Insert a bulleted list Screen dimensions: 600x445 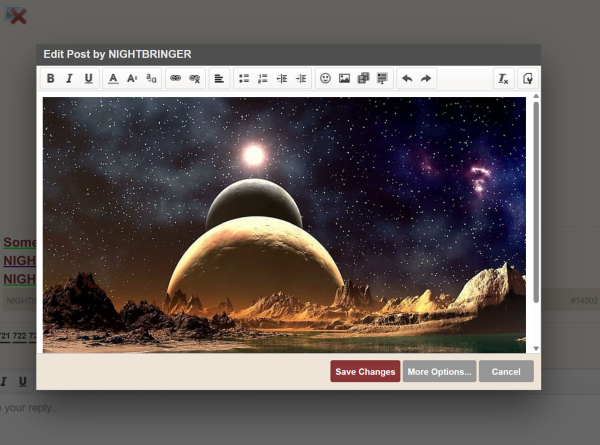click(244, 79)
